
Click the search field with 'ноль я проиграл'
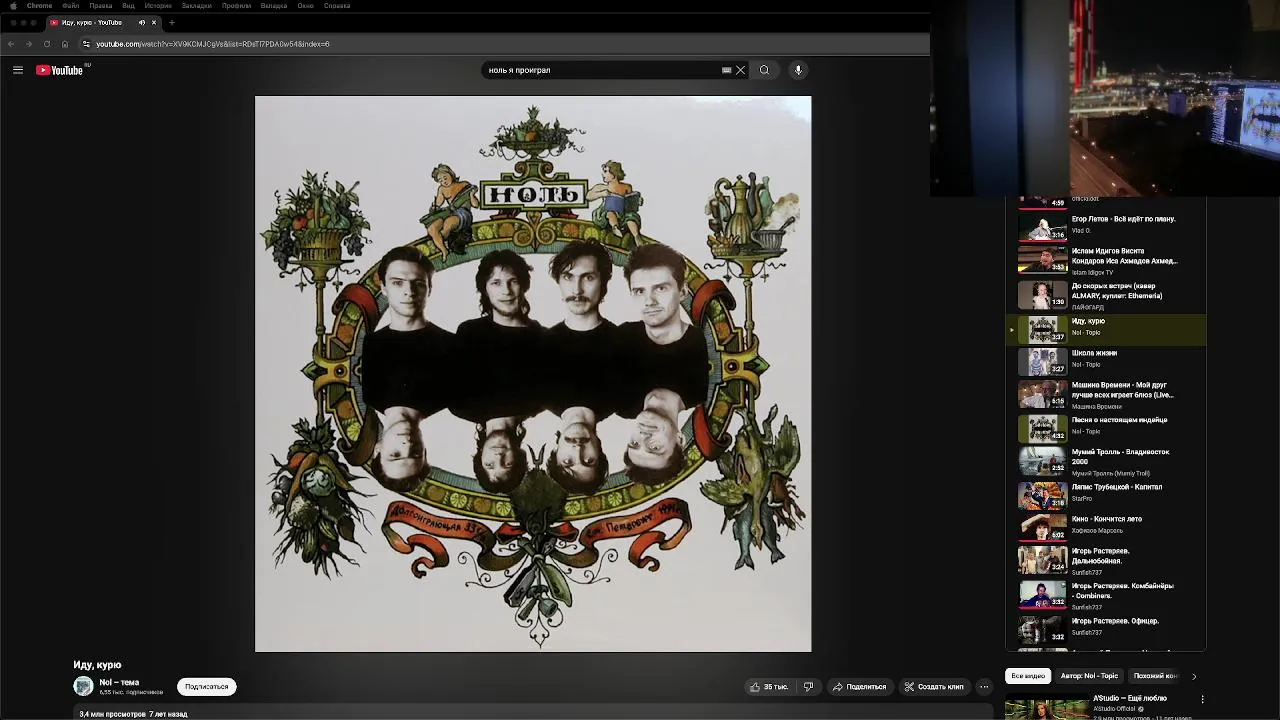click(602, 70)
